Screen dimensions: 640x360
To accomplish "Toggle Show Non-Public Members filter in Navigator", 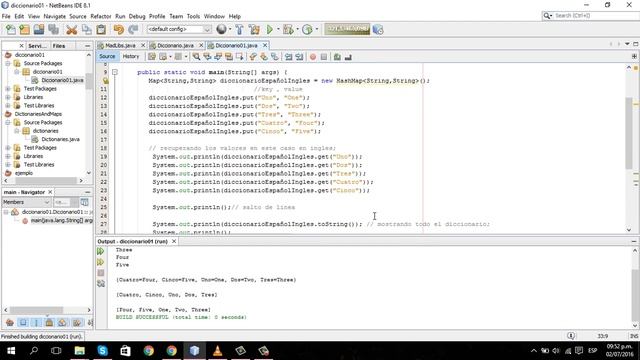I will [x=49, y=322].
